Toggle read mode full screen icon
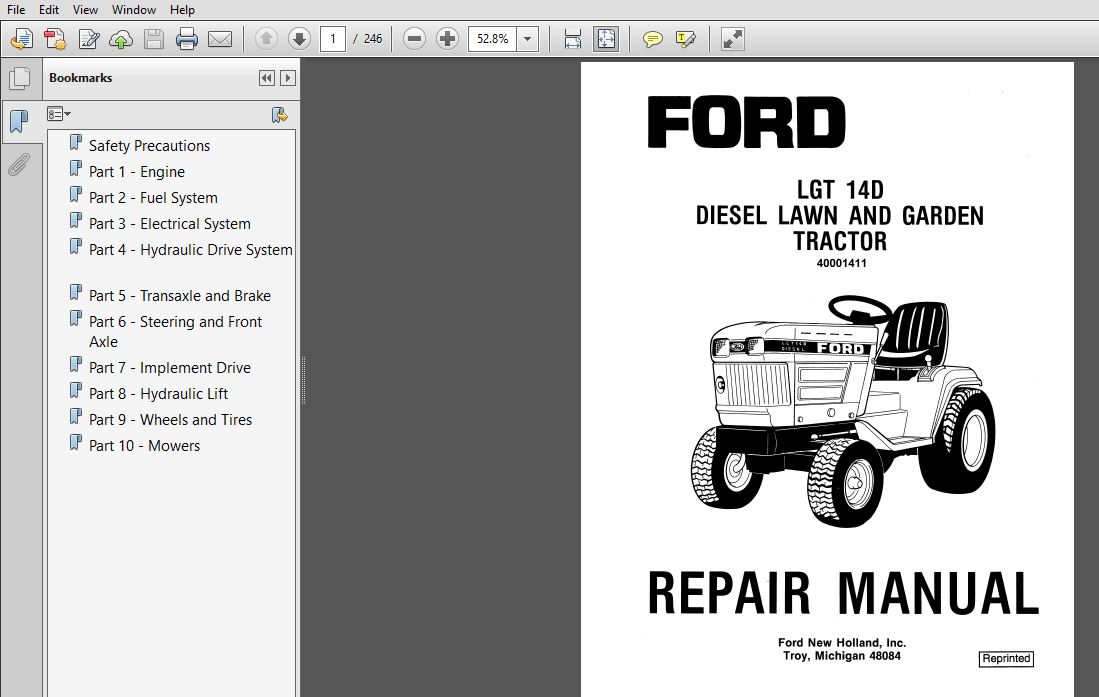This screenshot has height=697, width=1099. pos(732,39)
